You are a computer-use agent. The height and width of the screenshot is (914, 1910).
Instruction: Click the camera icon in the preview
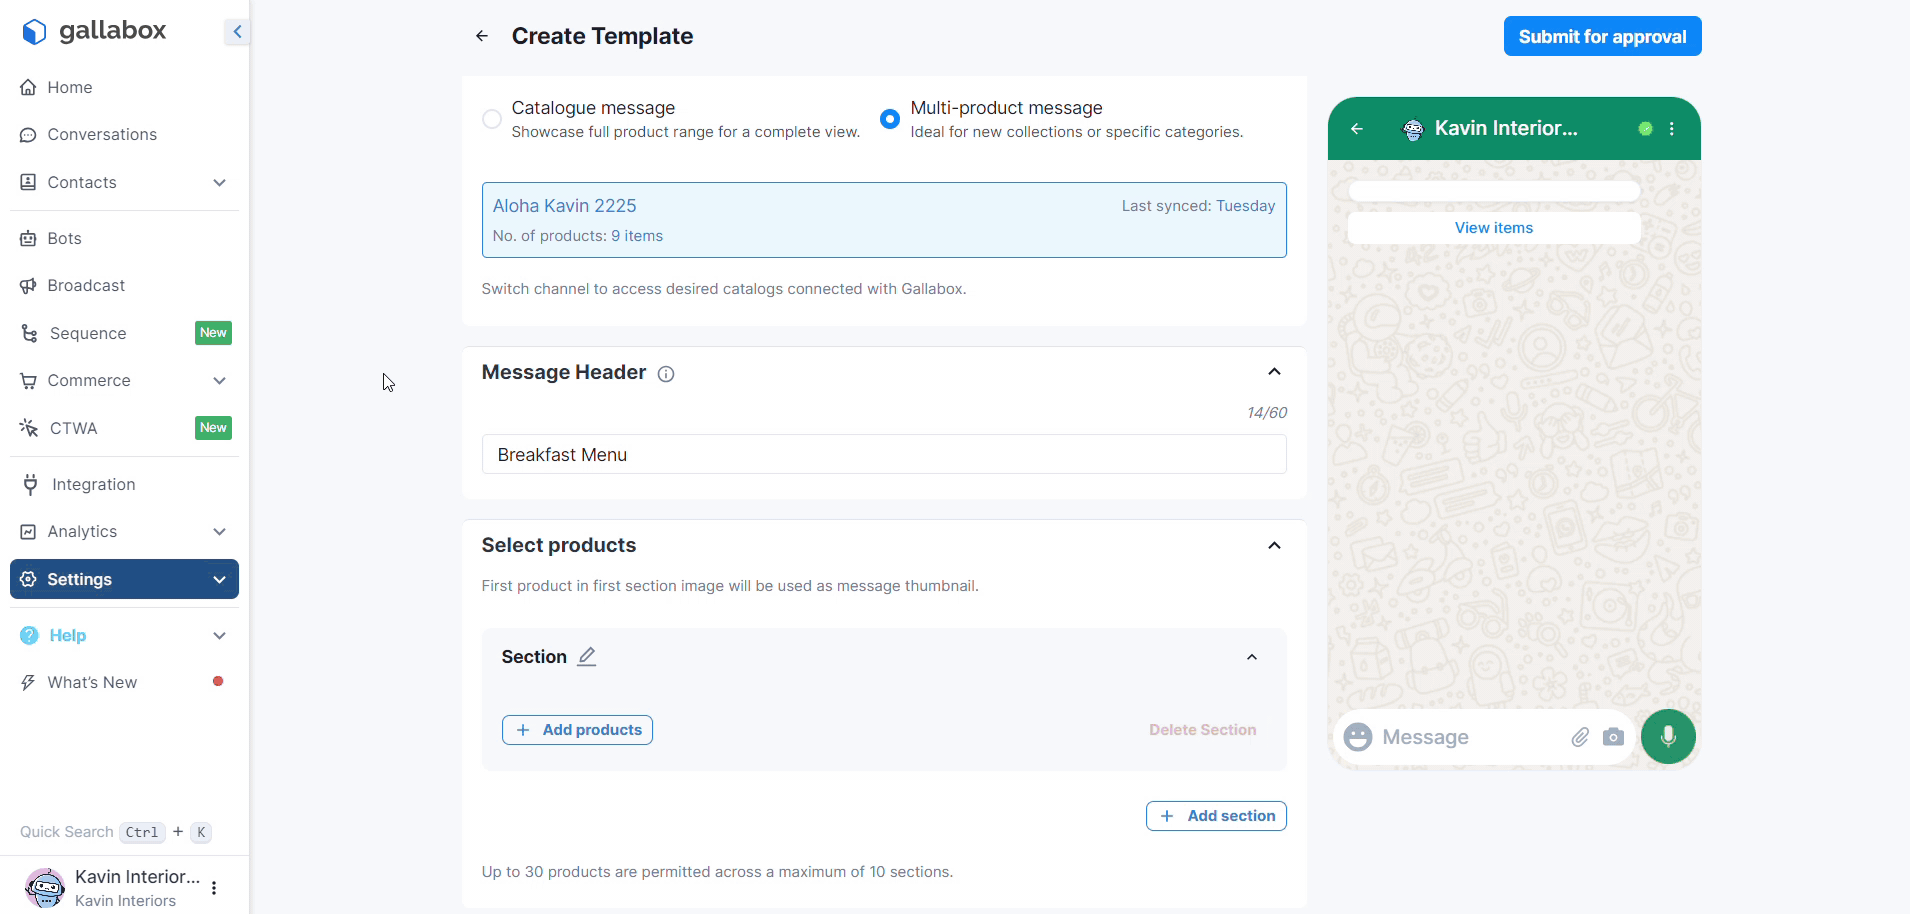[x=1613, y=737]
